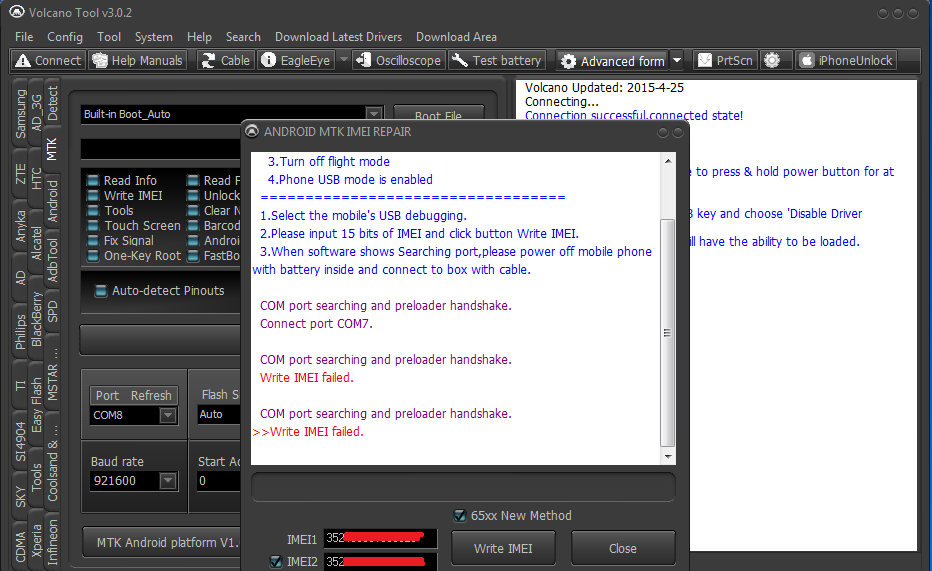Image resolution: width=932 pixels, height=571 pixels.
Task: Launch the EagleEye tool
Action: point(295,60)
